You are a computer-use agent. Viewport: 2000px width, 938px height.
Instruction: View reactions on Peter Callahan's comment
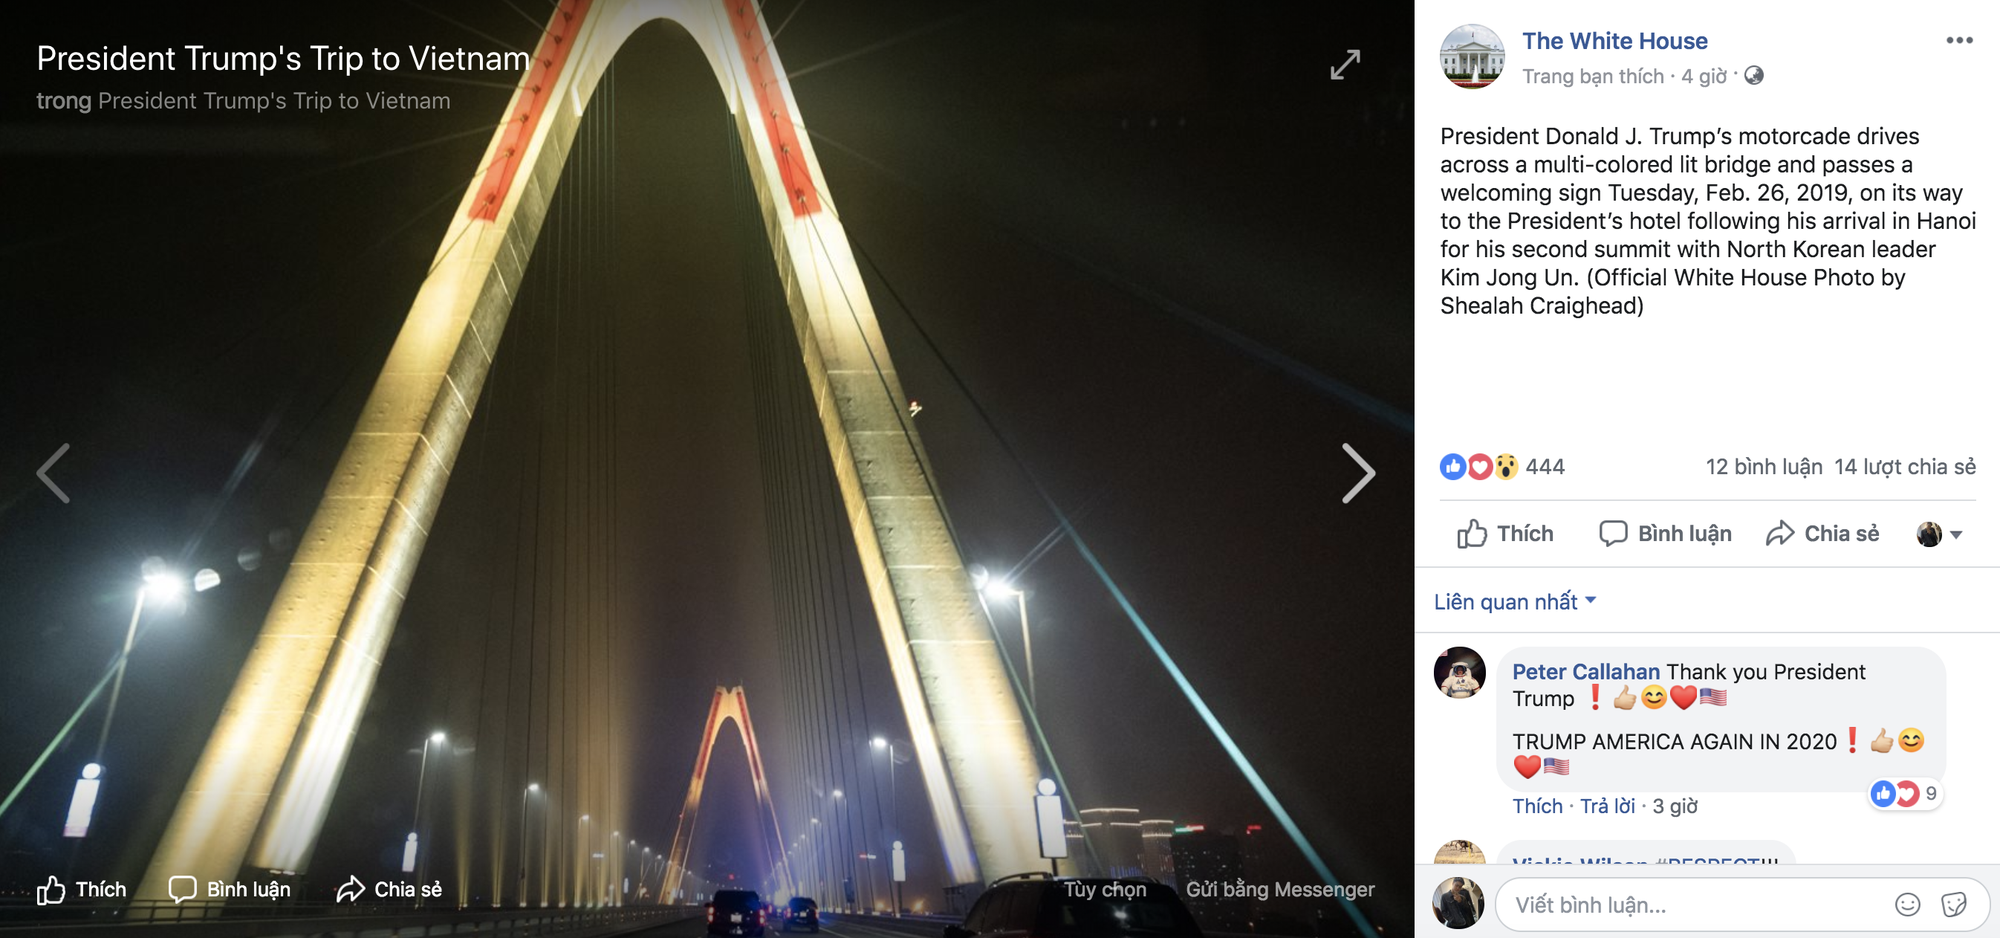coord(1905,794)
